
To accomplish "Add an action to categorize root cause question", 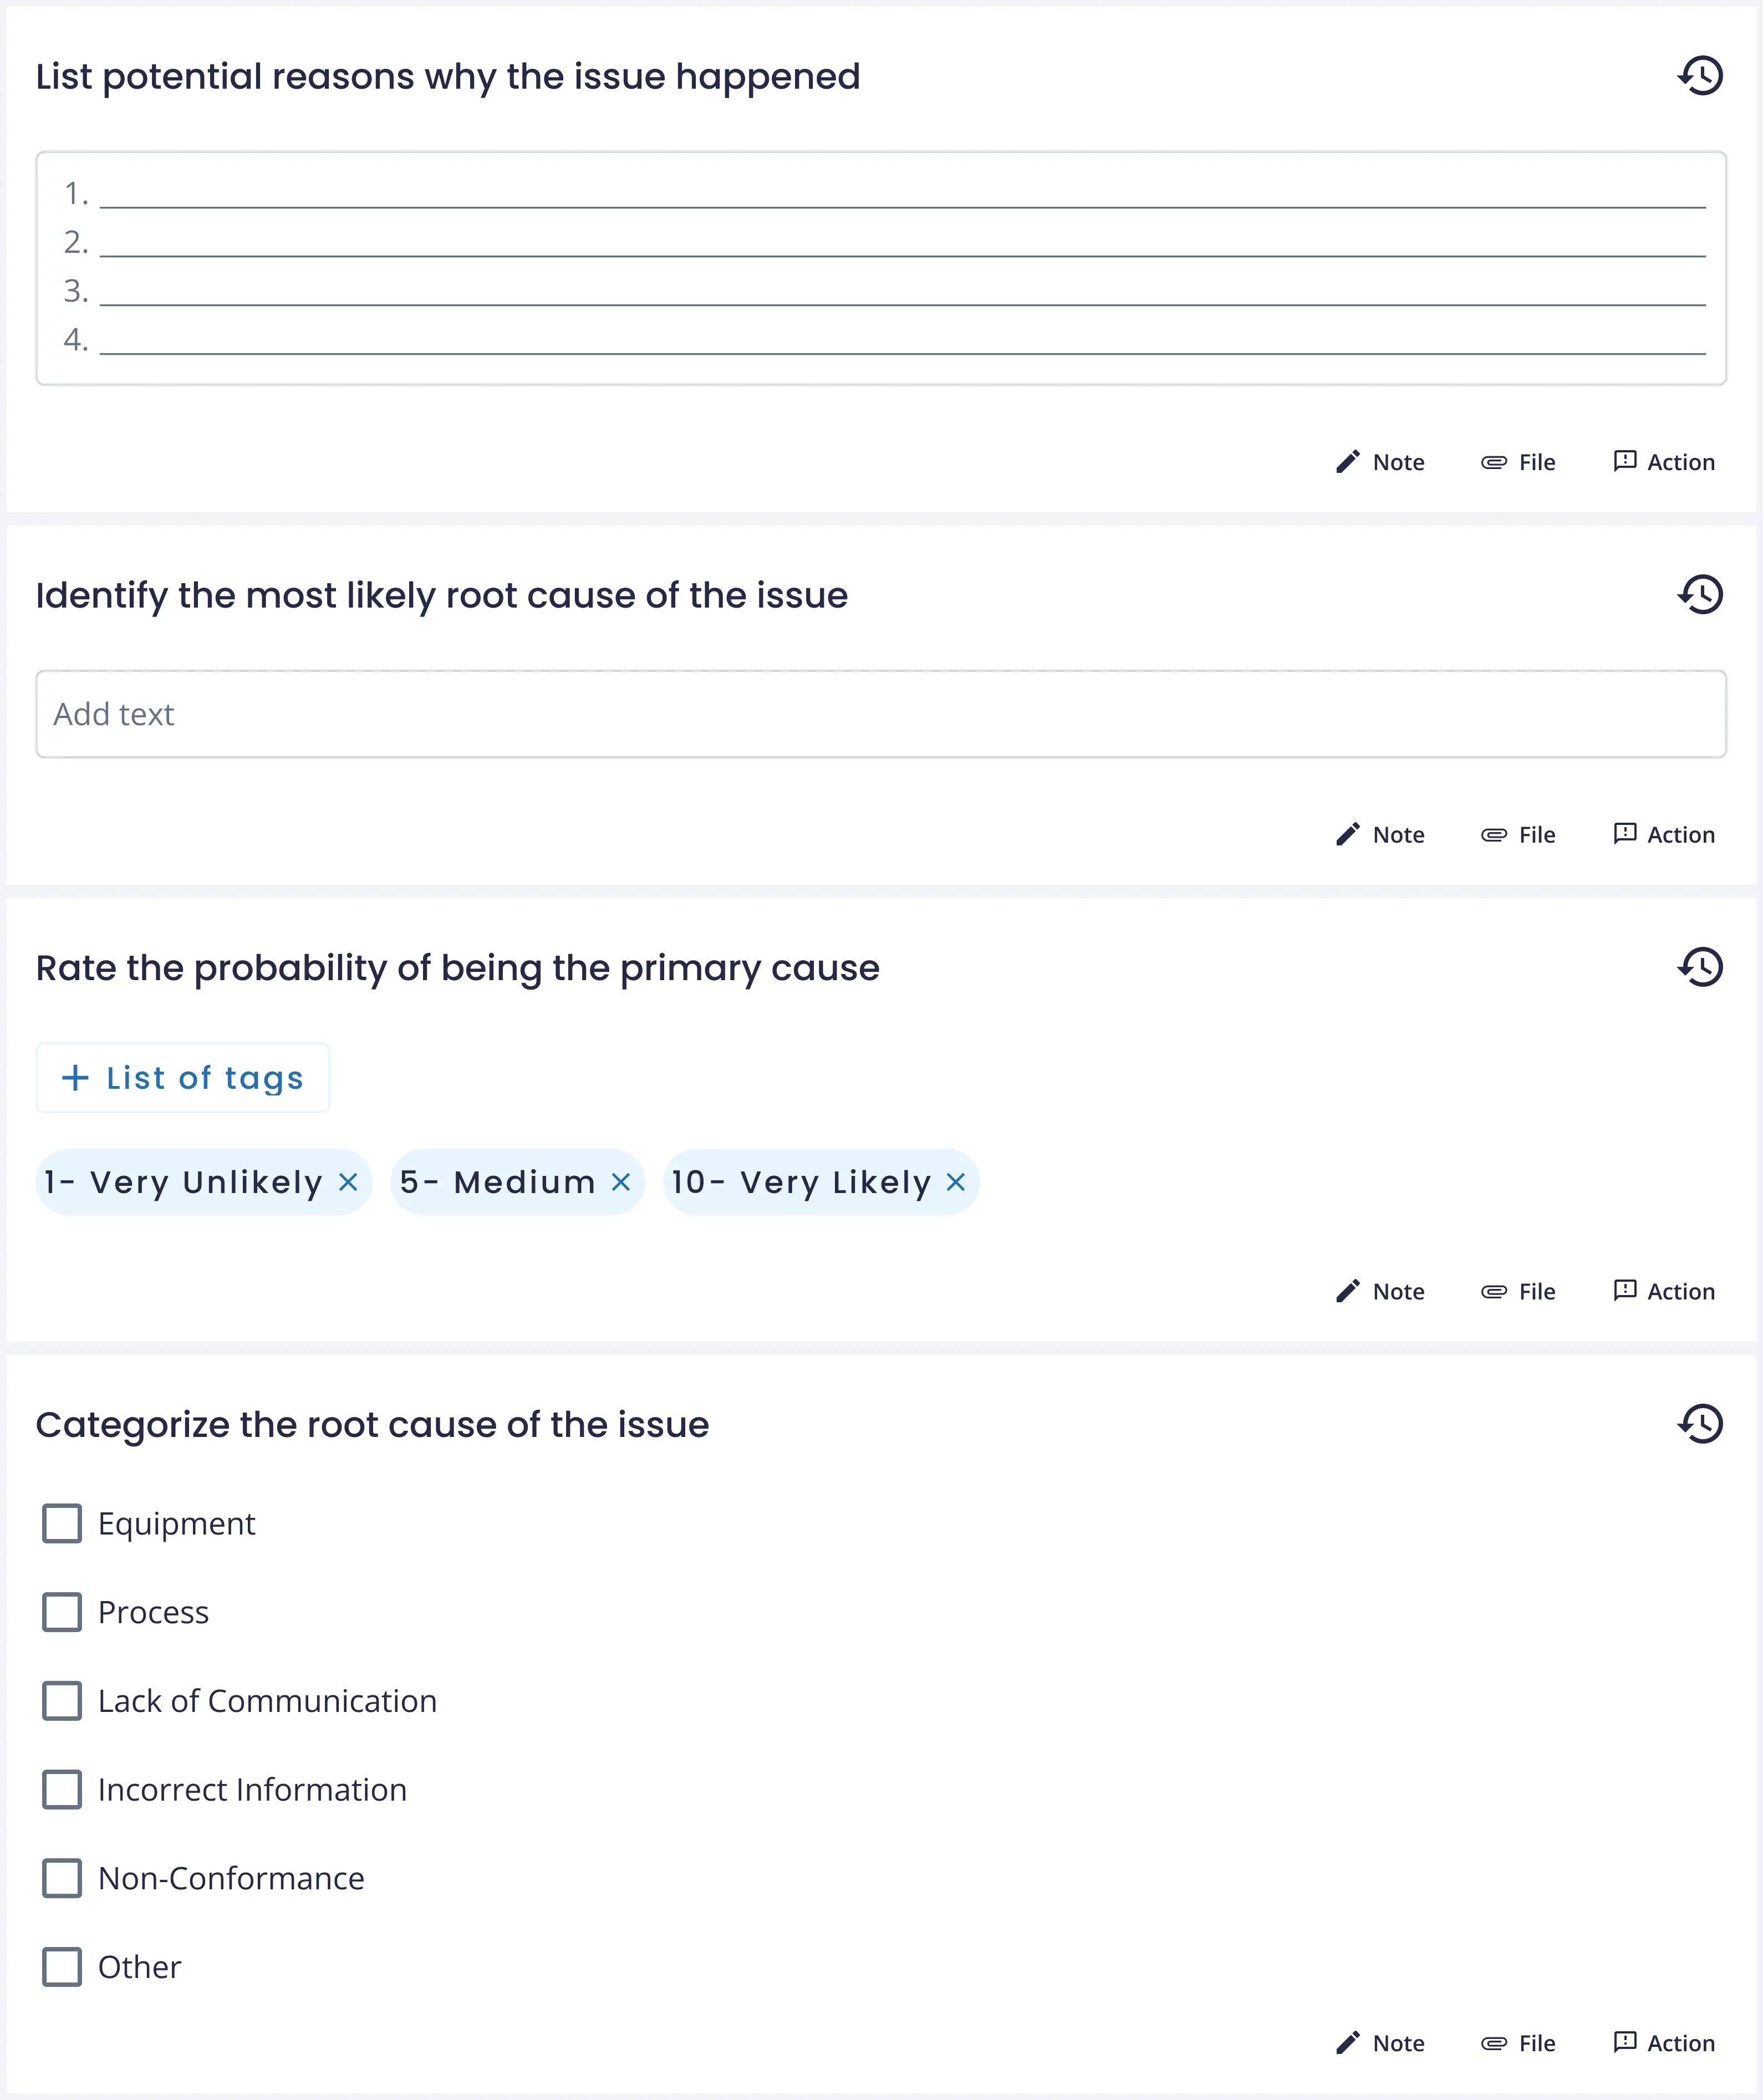I will pyautogui.click(x=1664, y=2043).
